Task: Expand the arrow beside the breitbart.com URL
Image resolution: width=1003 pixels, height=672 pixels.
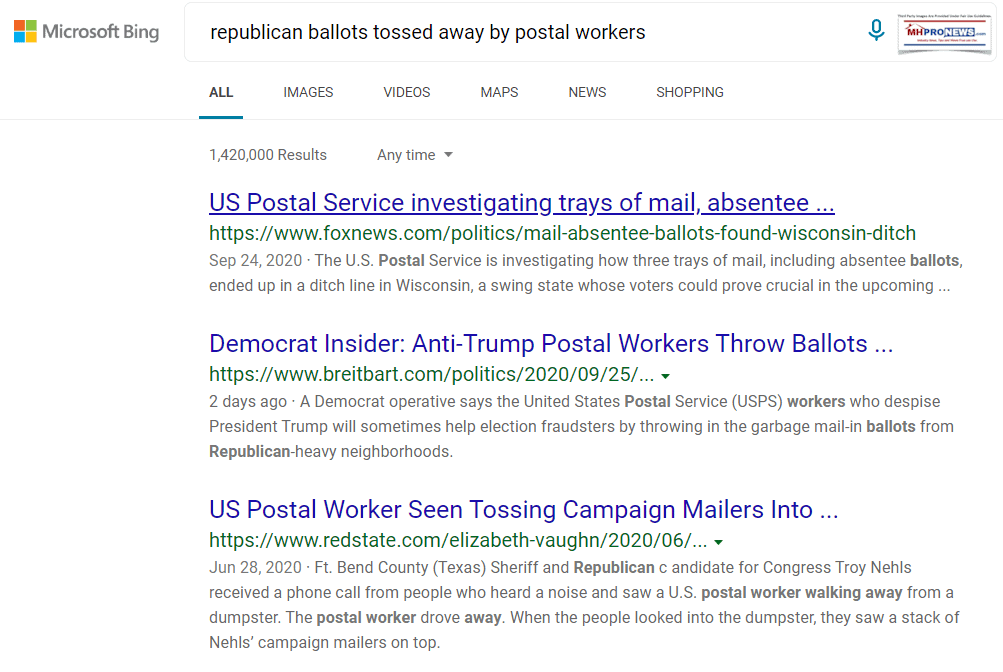Action: click(666, 376)
